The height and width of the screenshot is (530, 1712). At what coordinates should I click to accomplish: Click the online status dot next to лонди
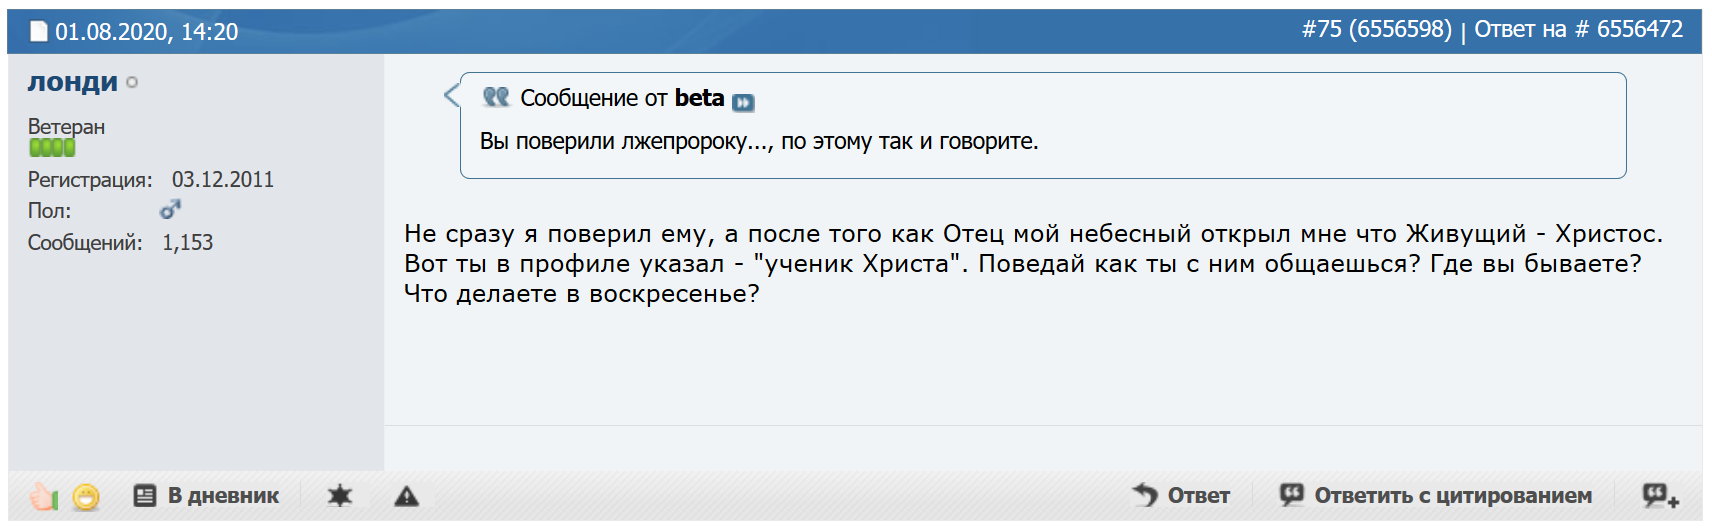pos(133,83)
